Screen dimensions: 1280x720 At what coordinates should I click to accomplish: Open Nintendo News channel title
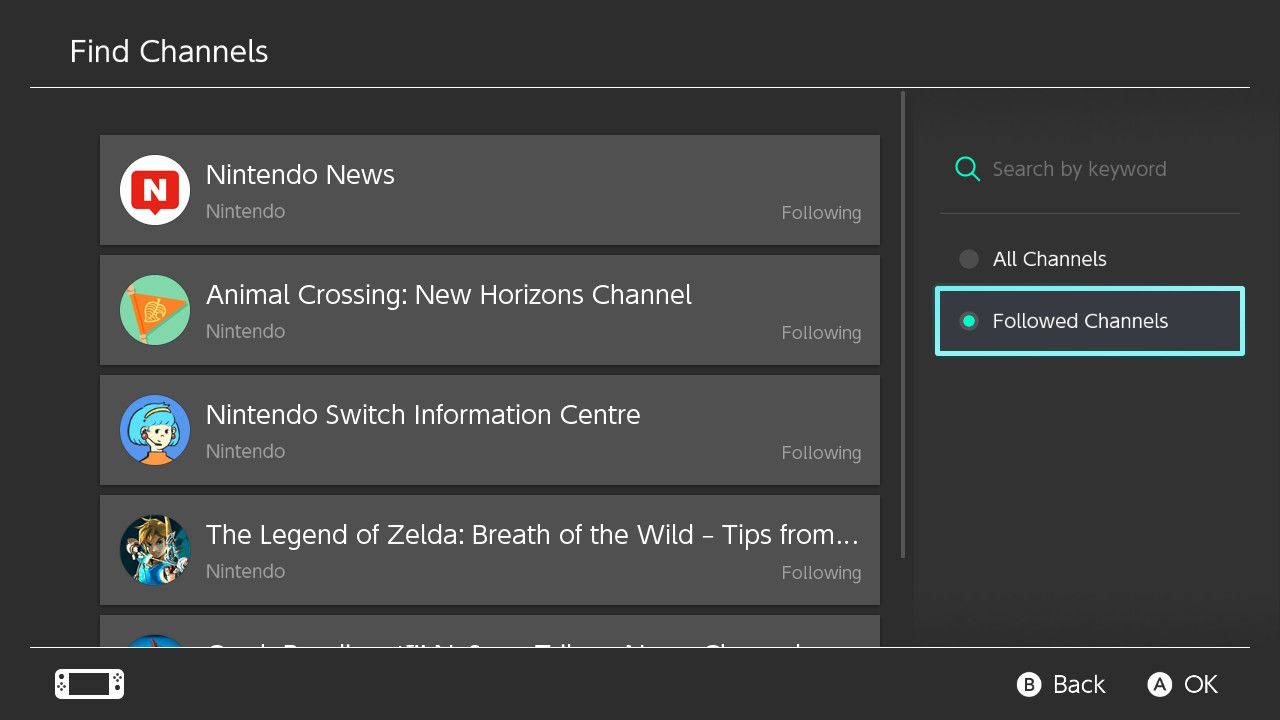[300, 175]
